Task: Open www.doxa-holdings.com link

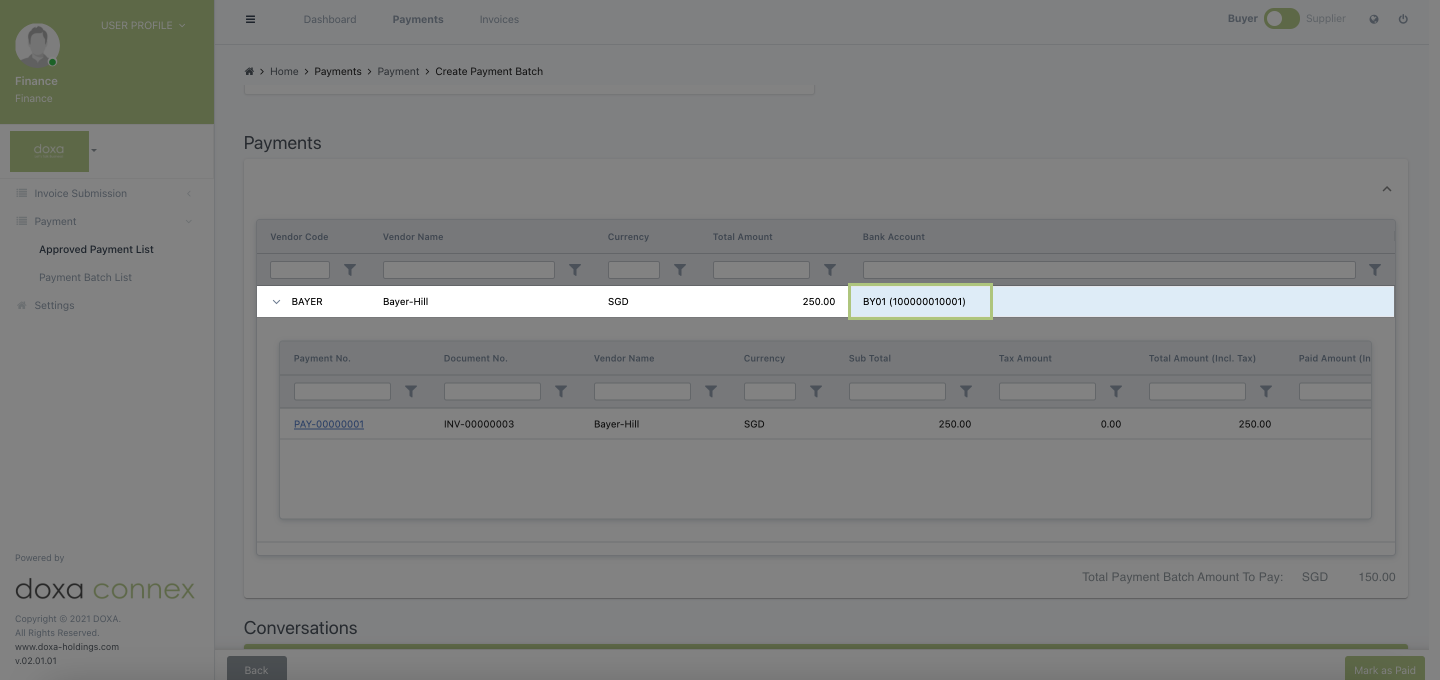Action: point(67,647)
